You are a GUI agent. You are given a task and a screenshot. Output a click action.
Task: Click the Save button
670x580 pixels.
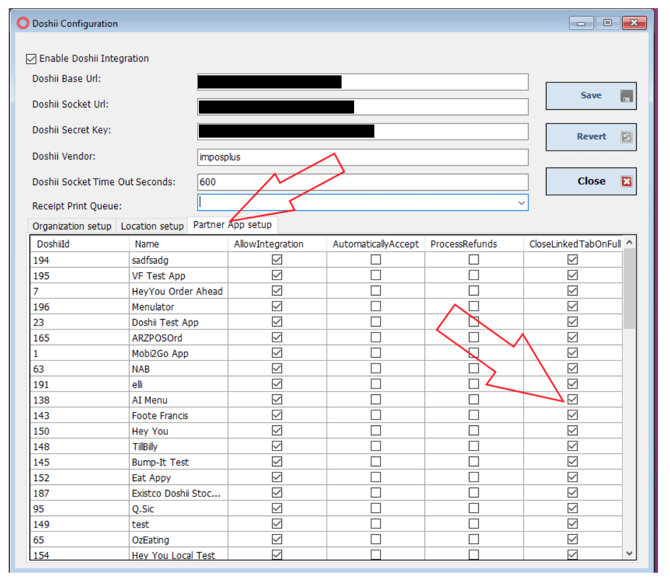[x=591, y=96]
